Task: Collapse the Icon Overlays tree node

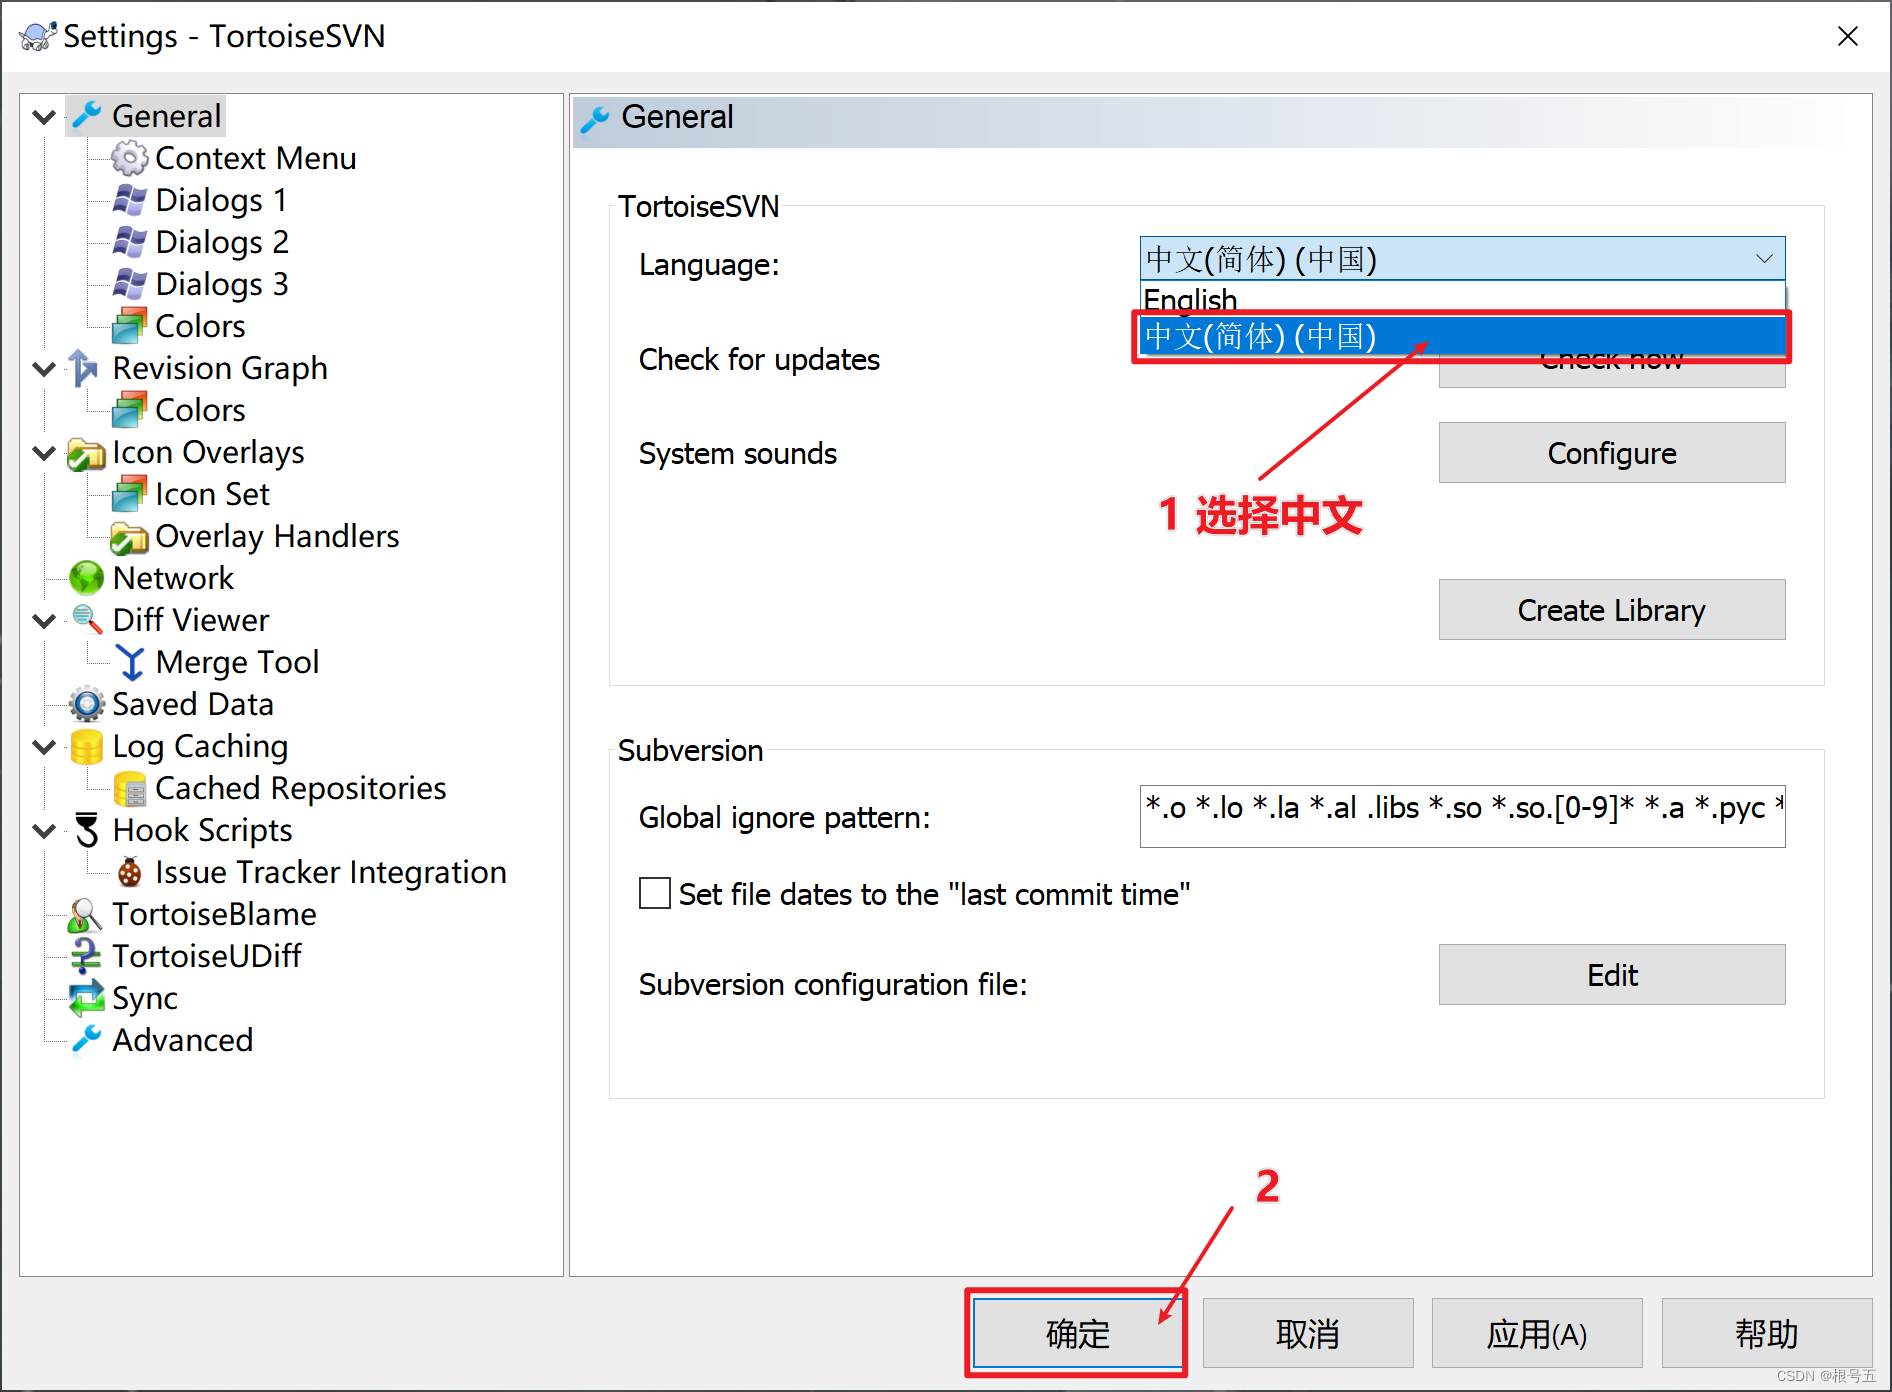Action: pos(44,453)
